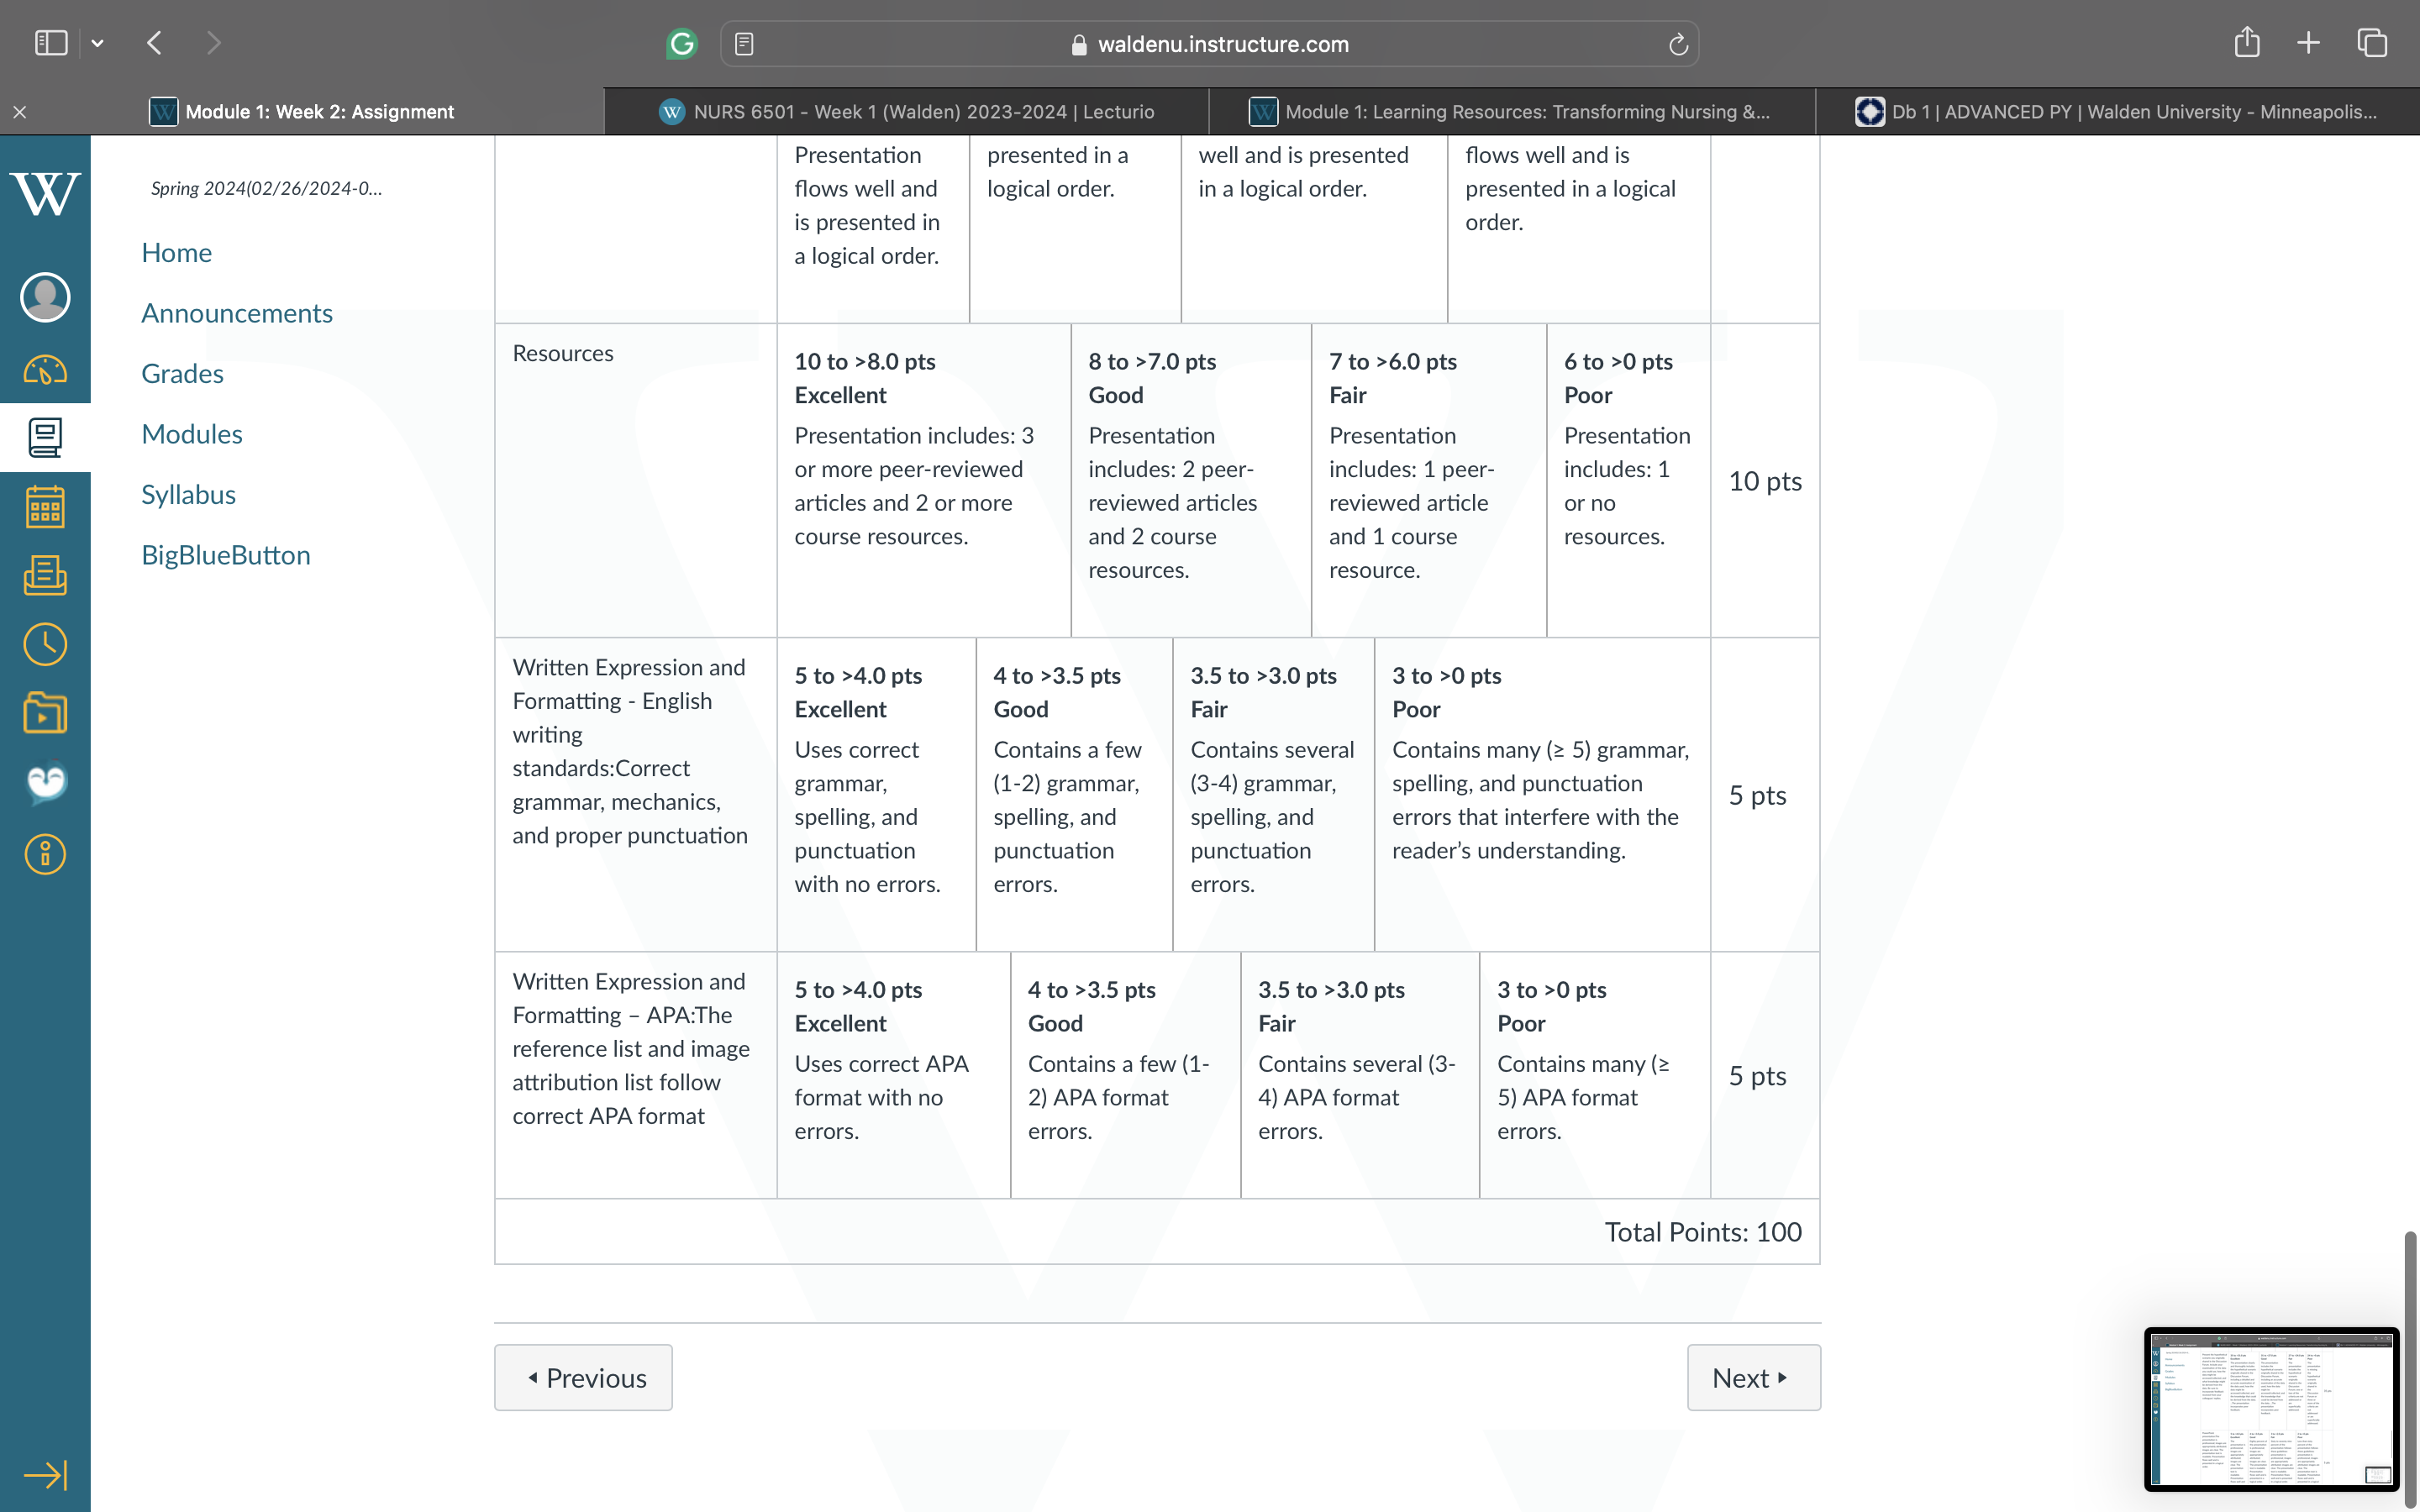Open the Inbox icon in sidebar

point(45,575)
